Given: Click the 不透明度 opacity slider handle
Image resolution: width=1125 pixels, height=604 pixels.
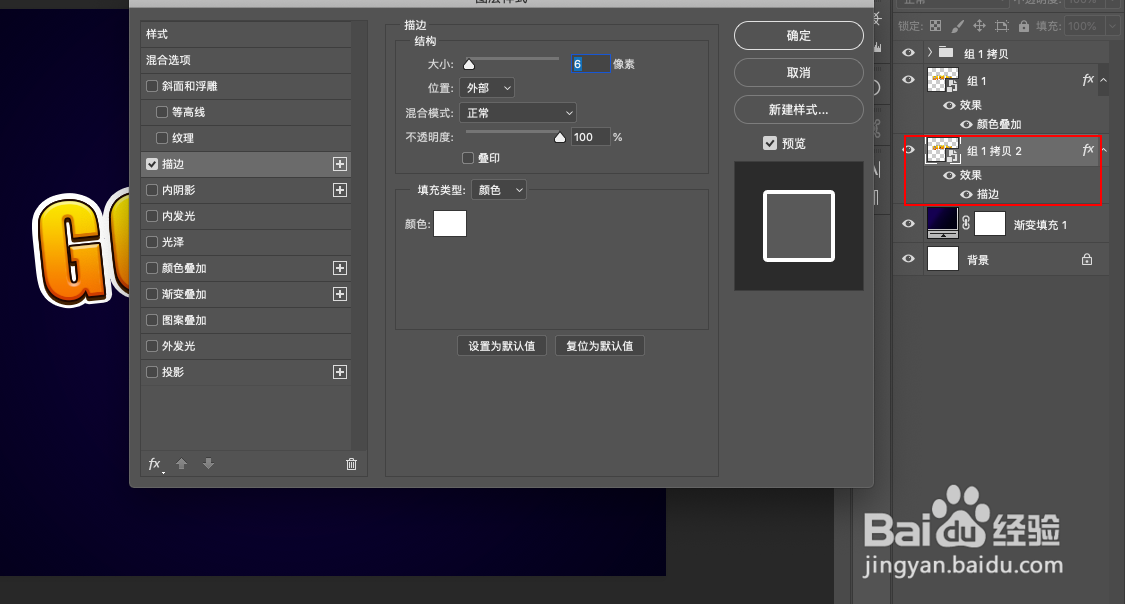Looking at the screenshot, I should [560, 137].
